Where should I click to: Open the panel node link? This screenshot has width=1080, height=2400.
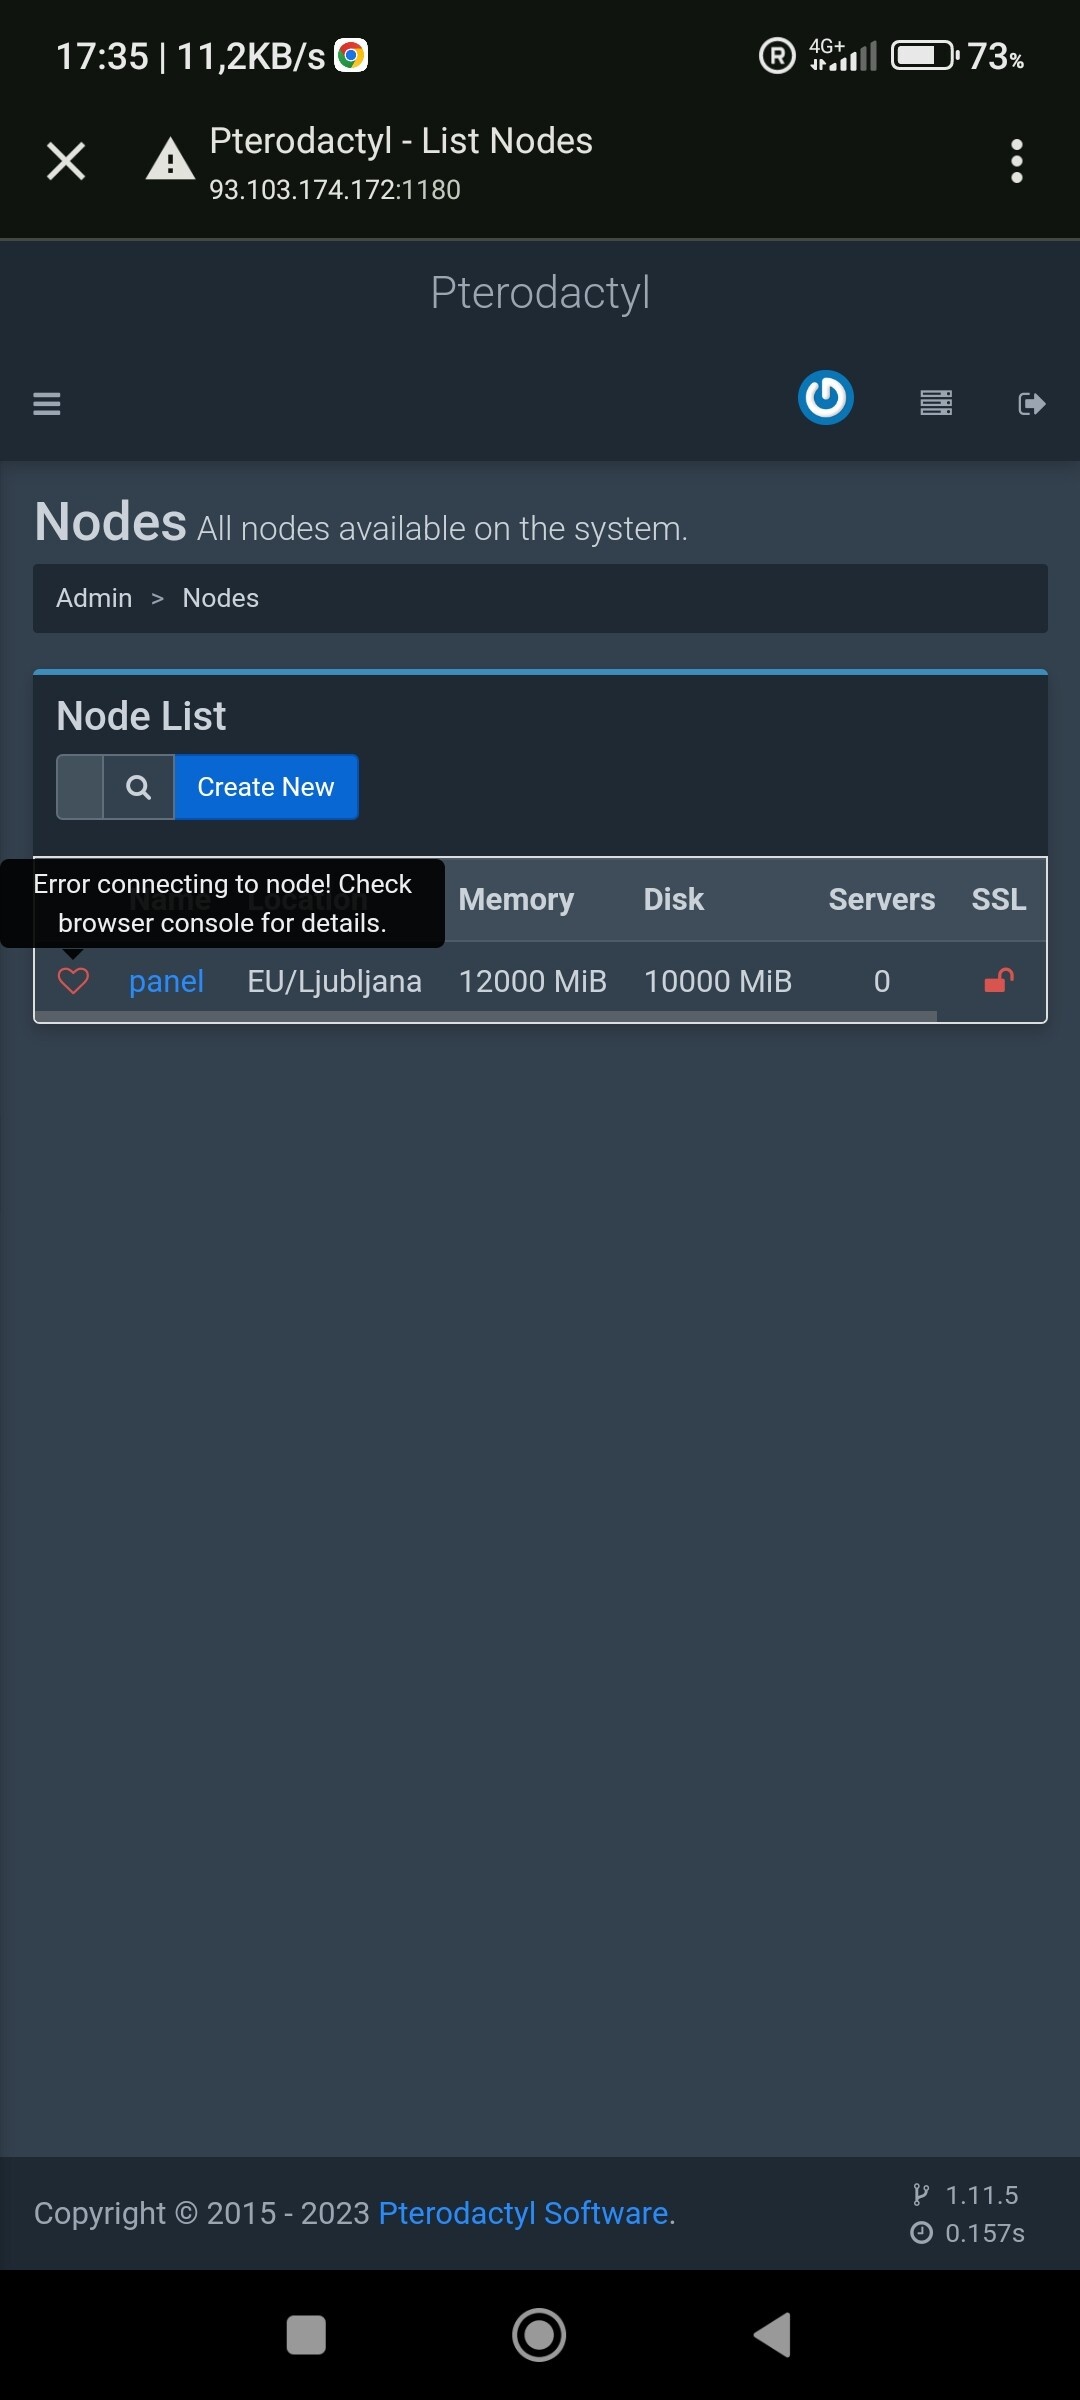pos(166,981)
